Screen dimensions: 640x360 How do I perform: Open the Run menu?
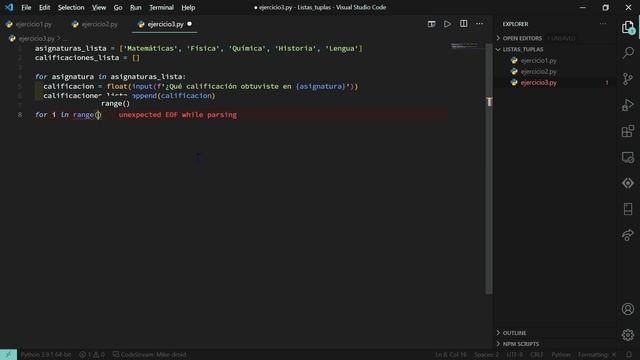(x=136, y=7)
